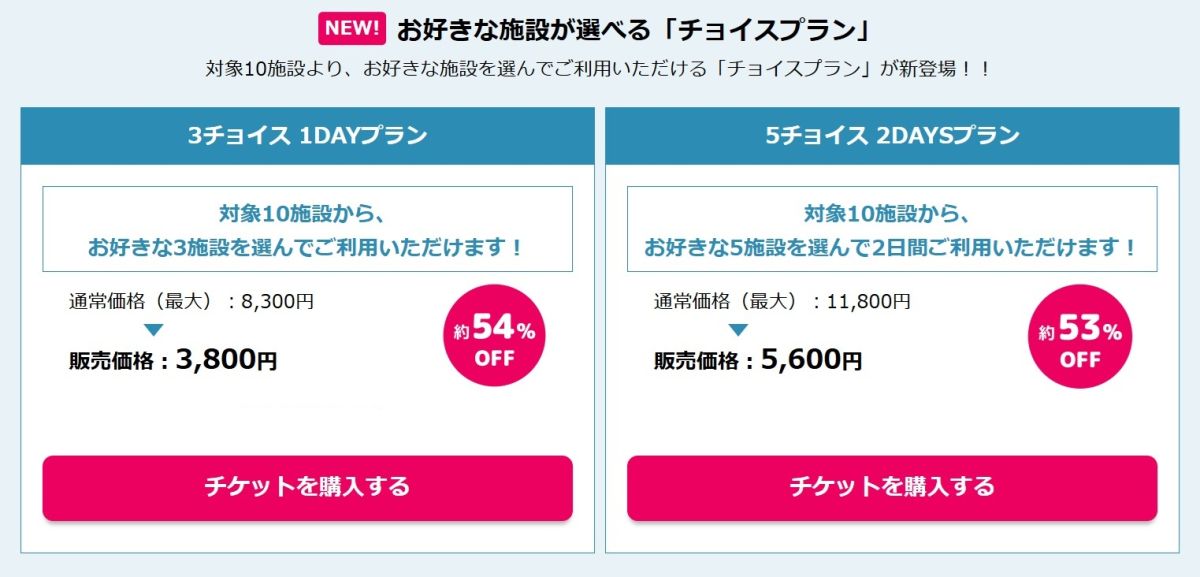Click the 5施設 2日間 description box
Image resolution: width=1200 pixels, height=577 pixels.
point(892,229)
